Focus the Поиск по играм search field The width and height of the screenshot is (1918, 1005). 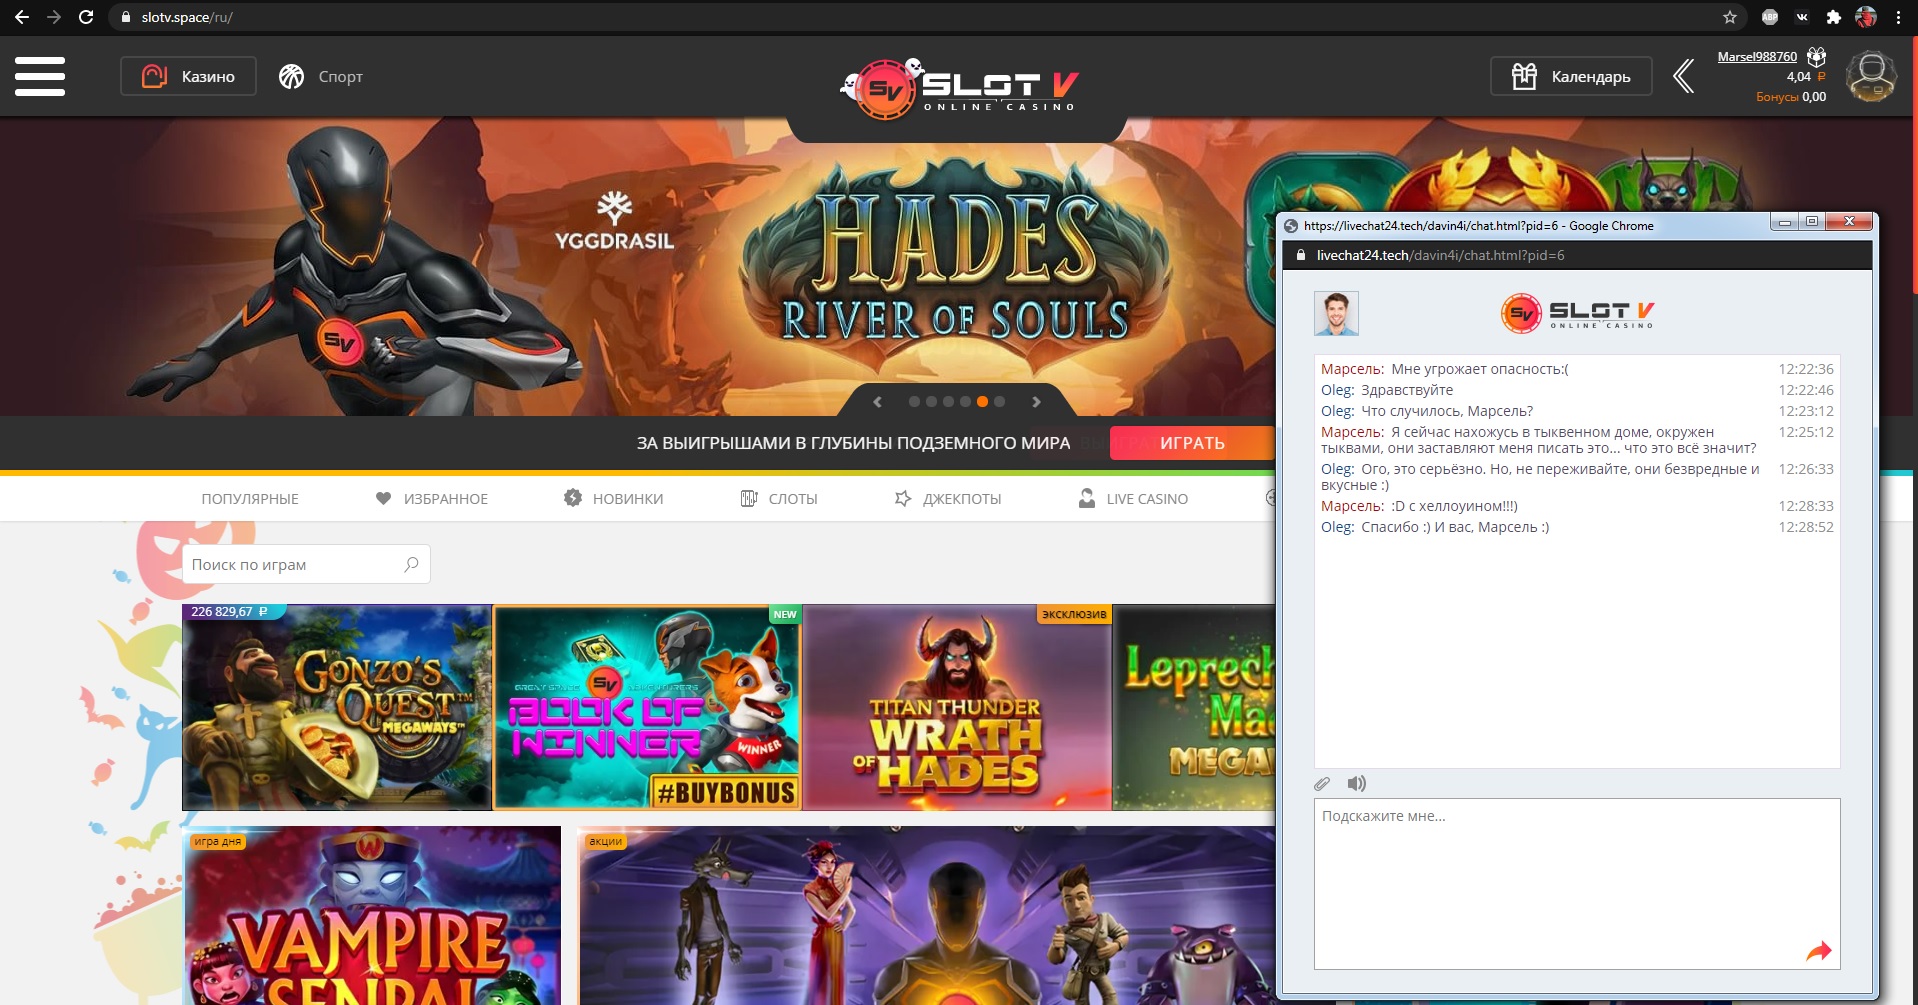(x=306, y=564)
